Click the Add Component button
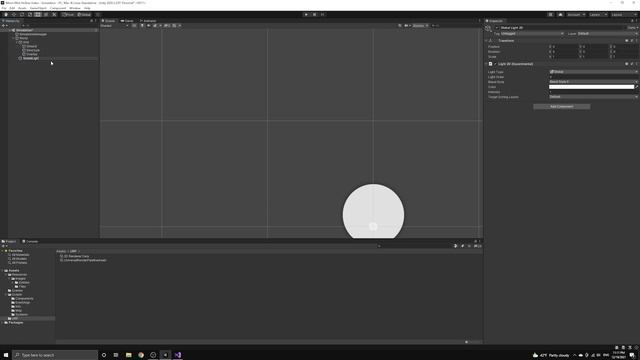The image size is (640, 360). (562, 107)
